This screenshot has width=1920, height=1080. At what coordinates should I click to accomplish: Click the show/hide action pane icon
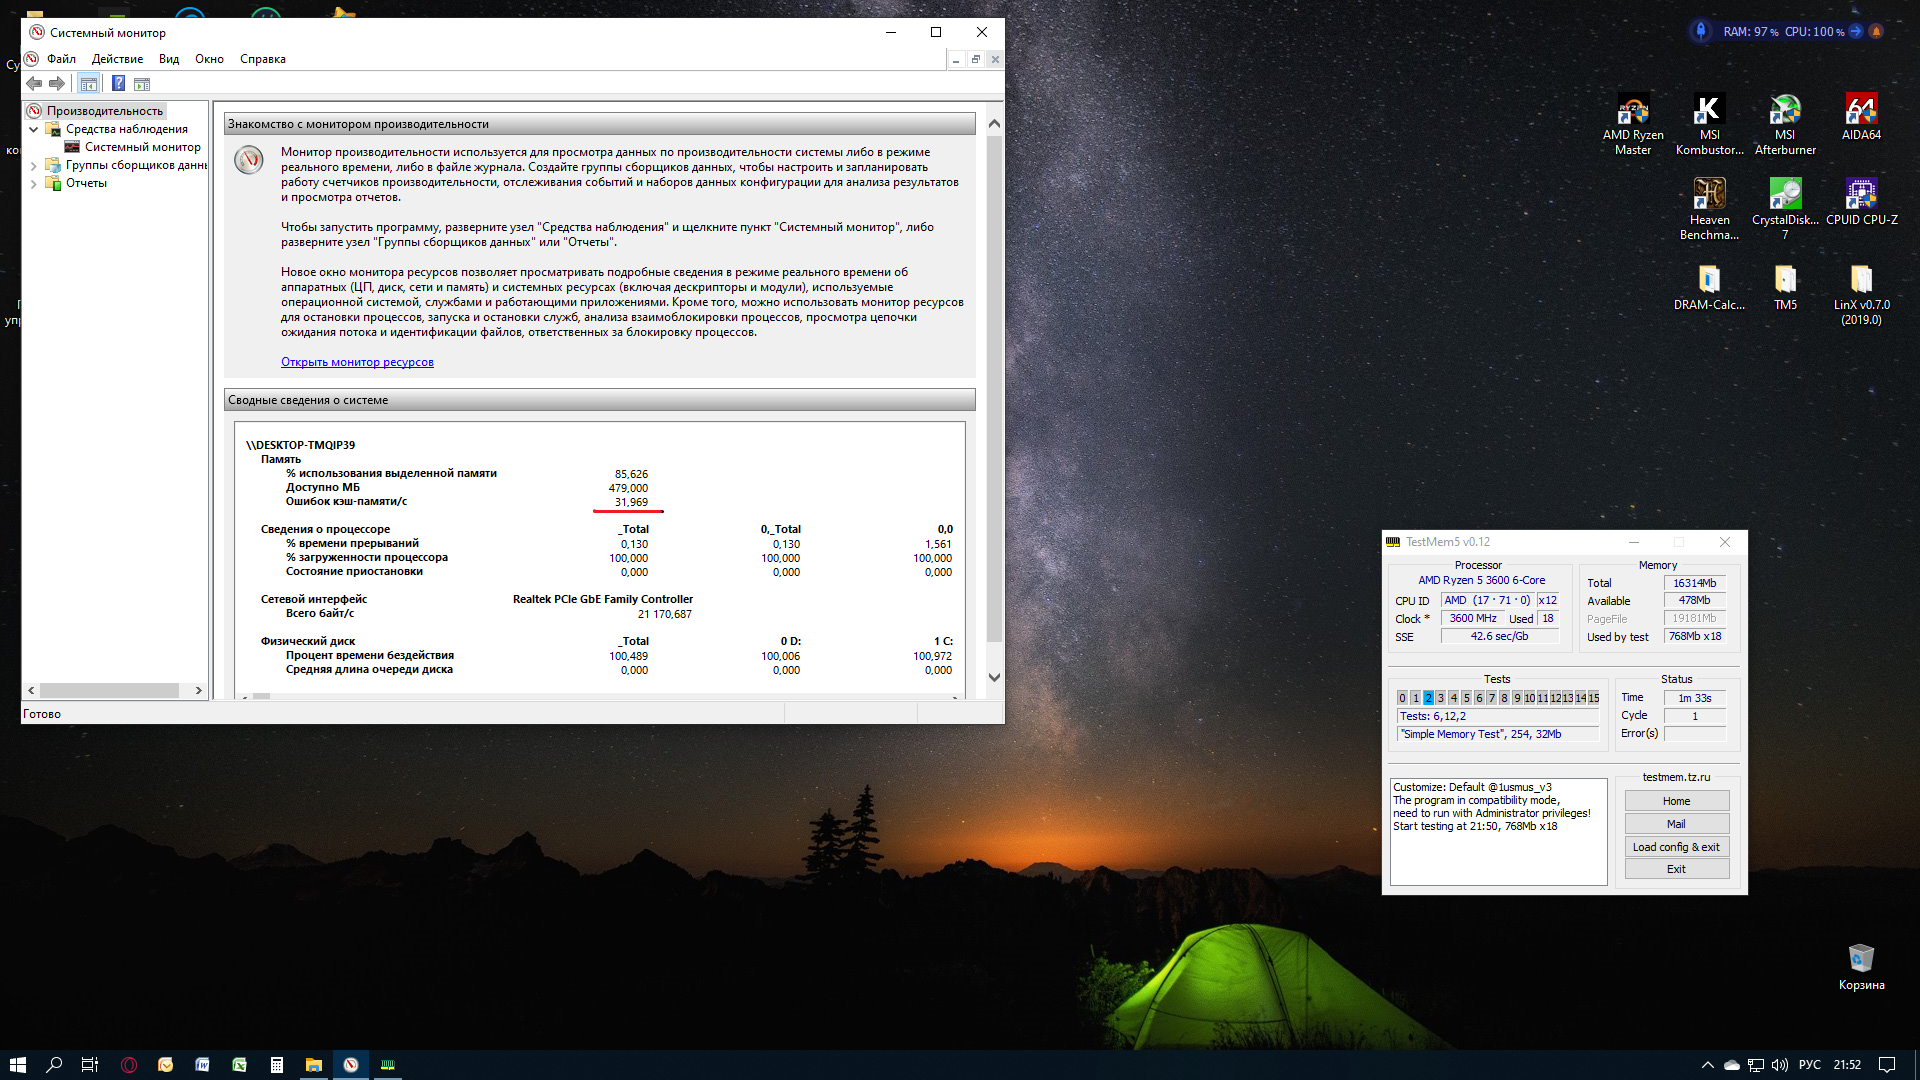tap(142, 84)
